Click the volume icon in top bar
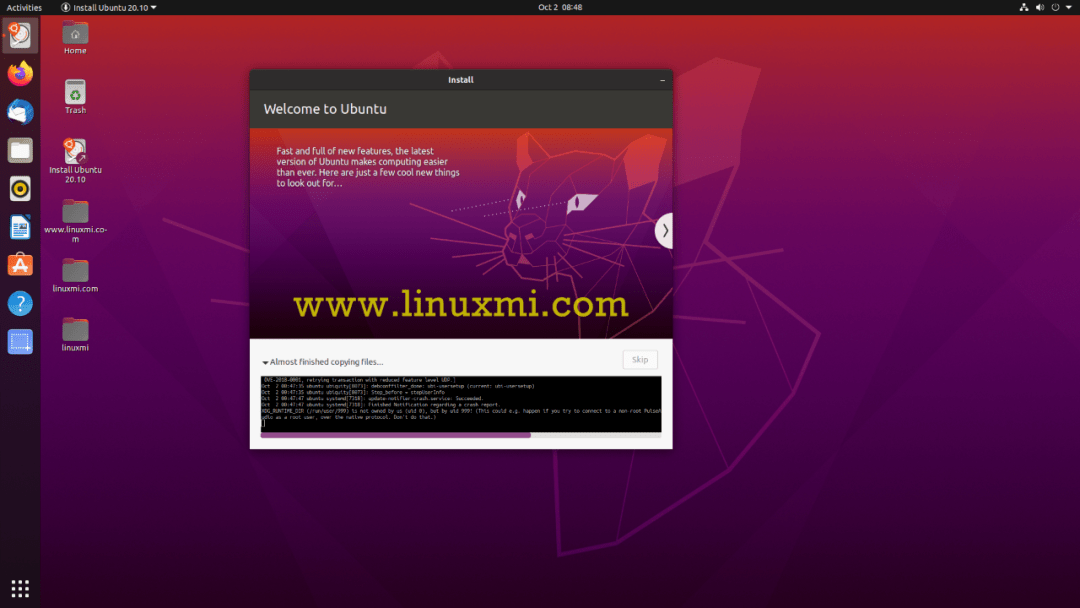Screen dimensions: 1080x608 [1039, 7]
